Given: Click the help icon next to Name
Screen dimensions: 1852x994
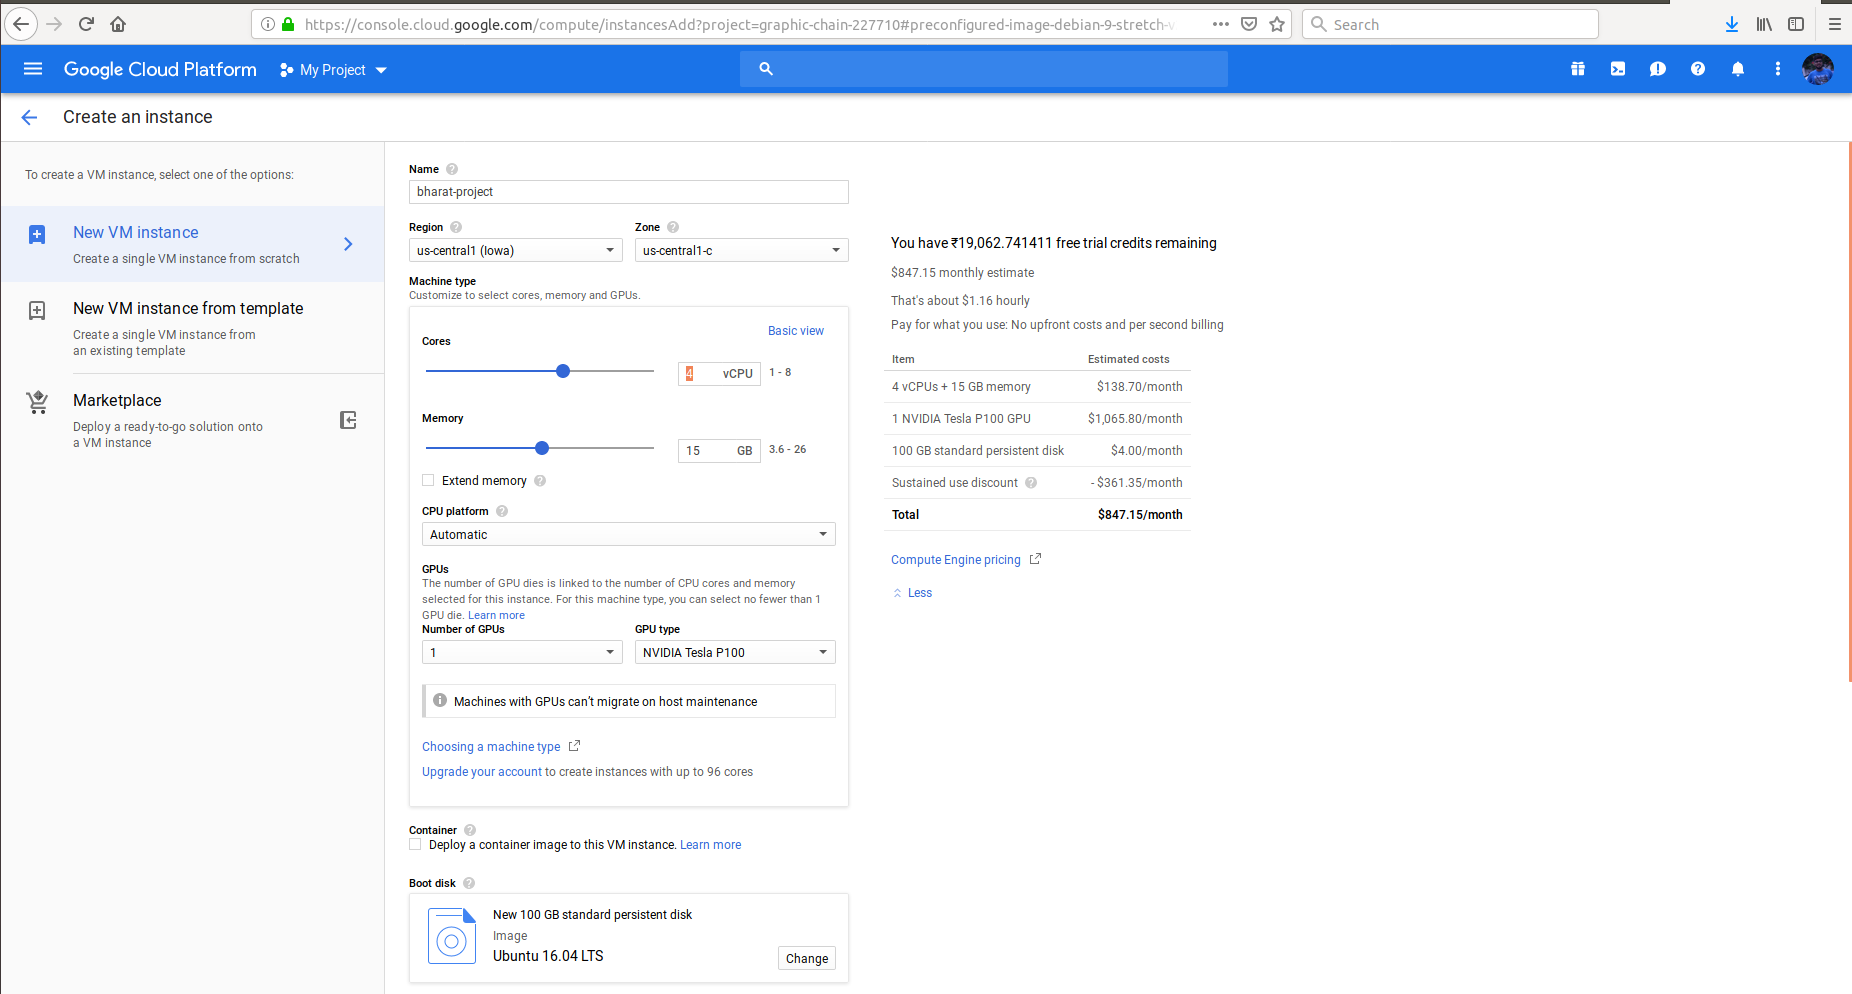Looking at the screenshot, I should click(452, 169).
